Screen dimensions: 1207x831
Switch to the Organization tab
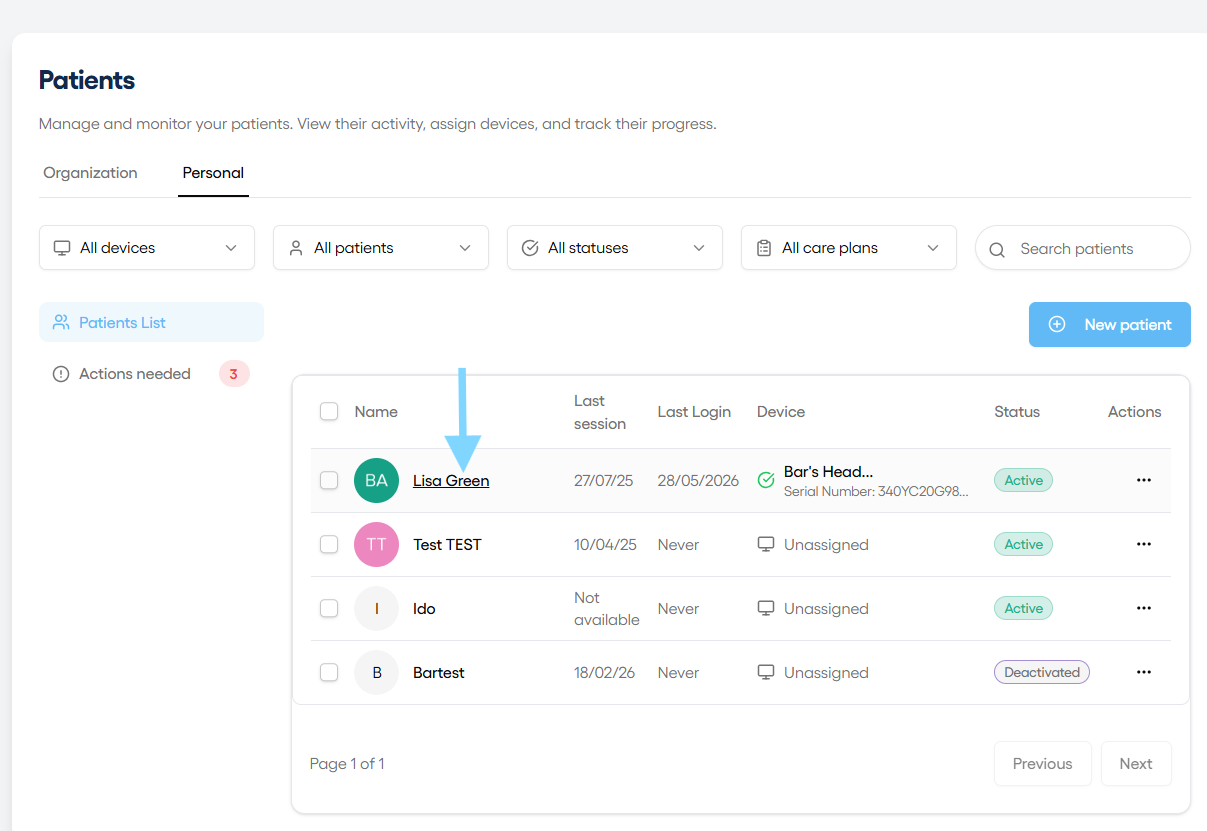tap(90, 172)
